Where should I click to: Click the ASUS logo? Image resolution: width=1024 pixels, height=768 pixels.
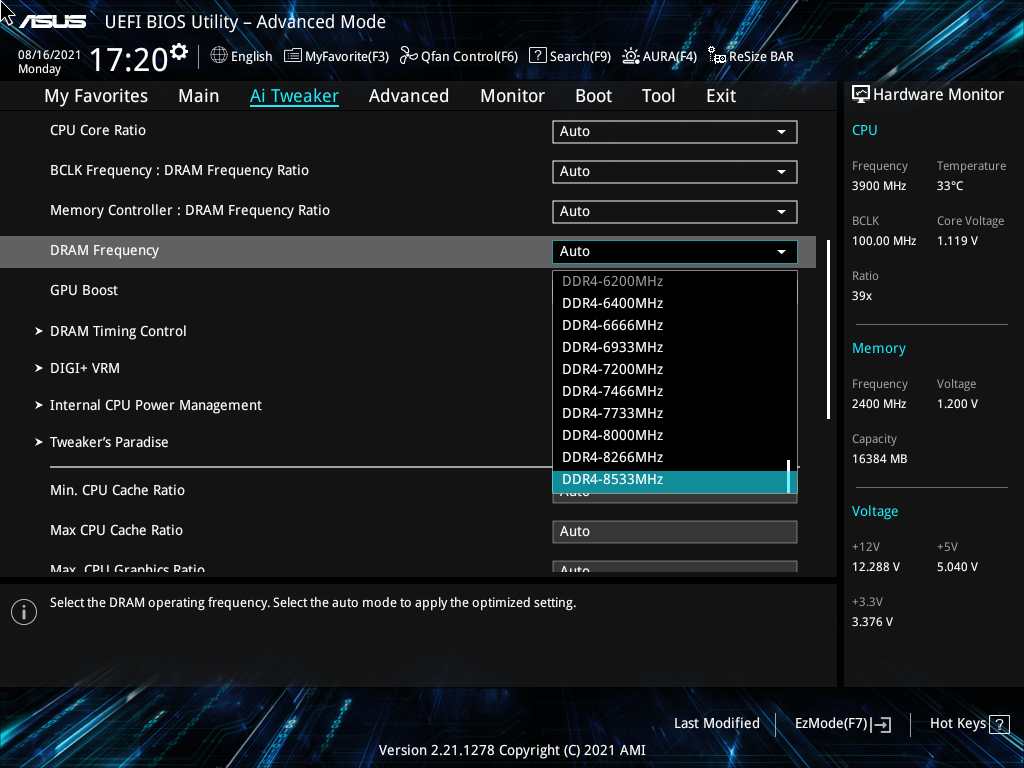pos(53,22)
